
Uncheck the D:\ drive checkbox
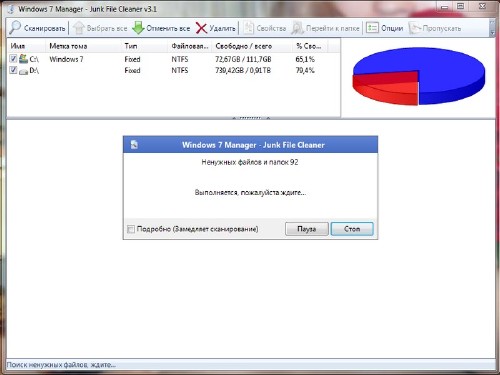coord(13,70)
